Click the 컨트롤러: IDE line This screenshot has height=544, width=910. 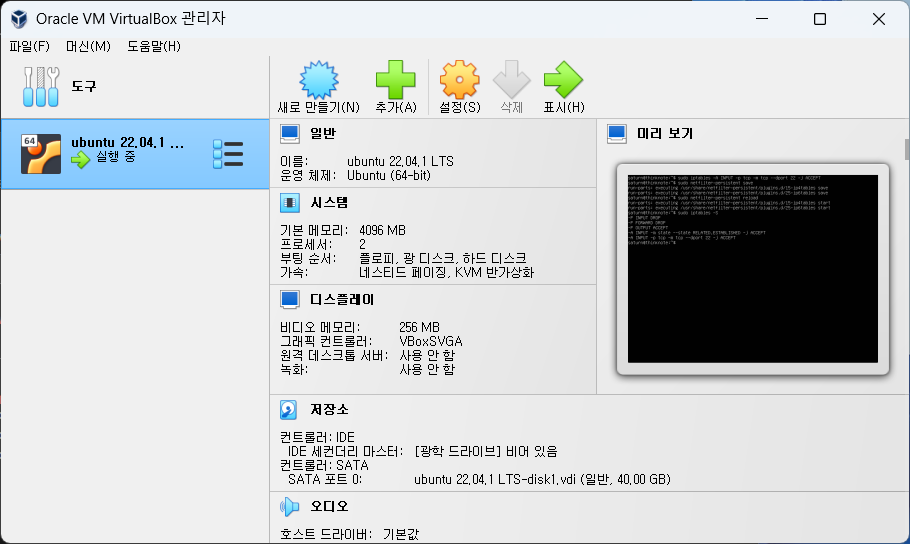[x=317, y=438]
